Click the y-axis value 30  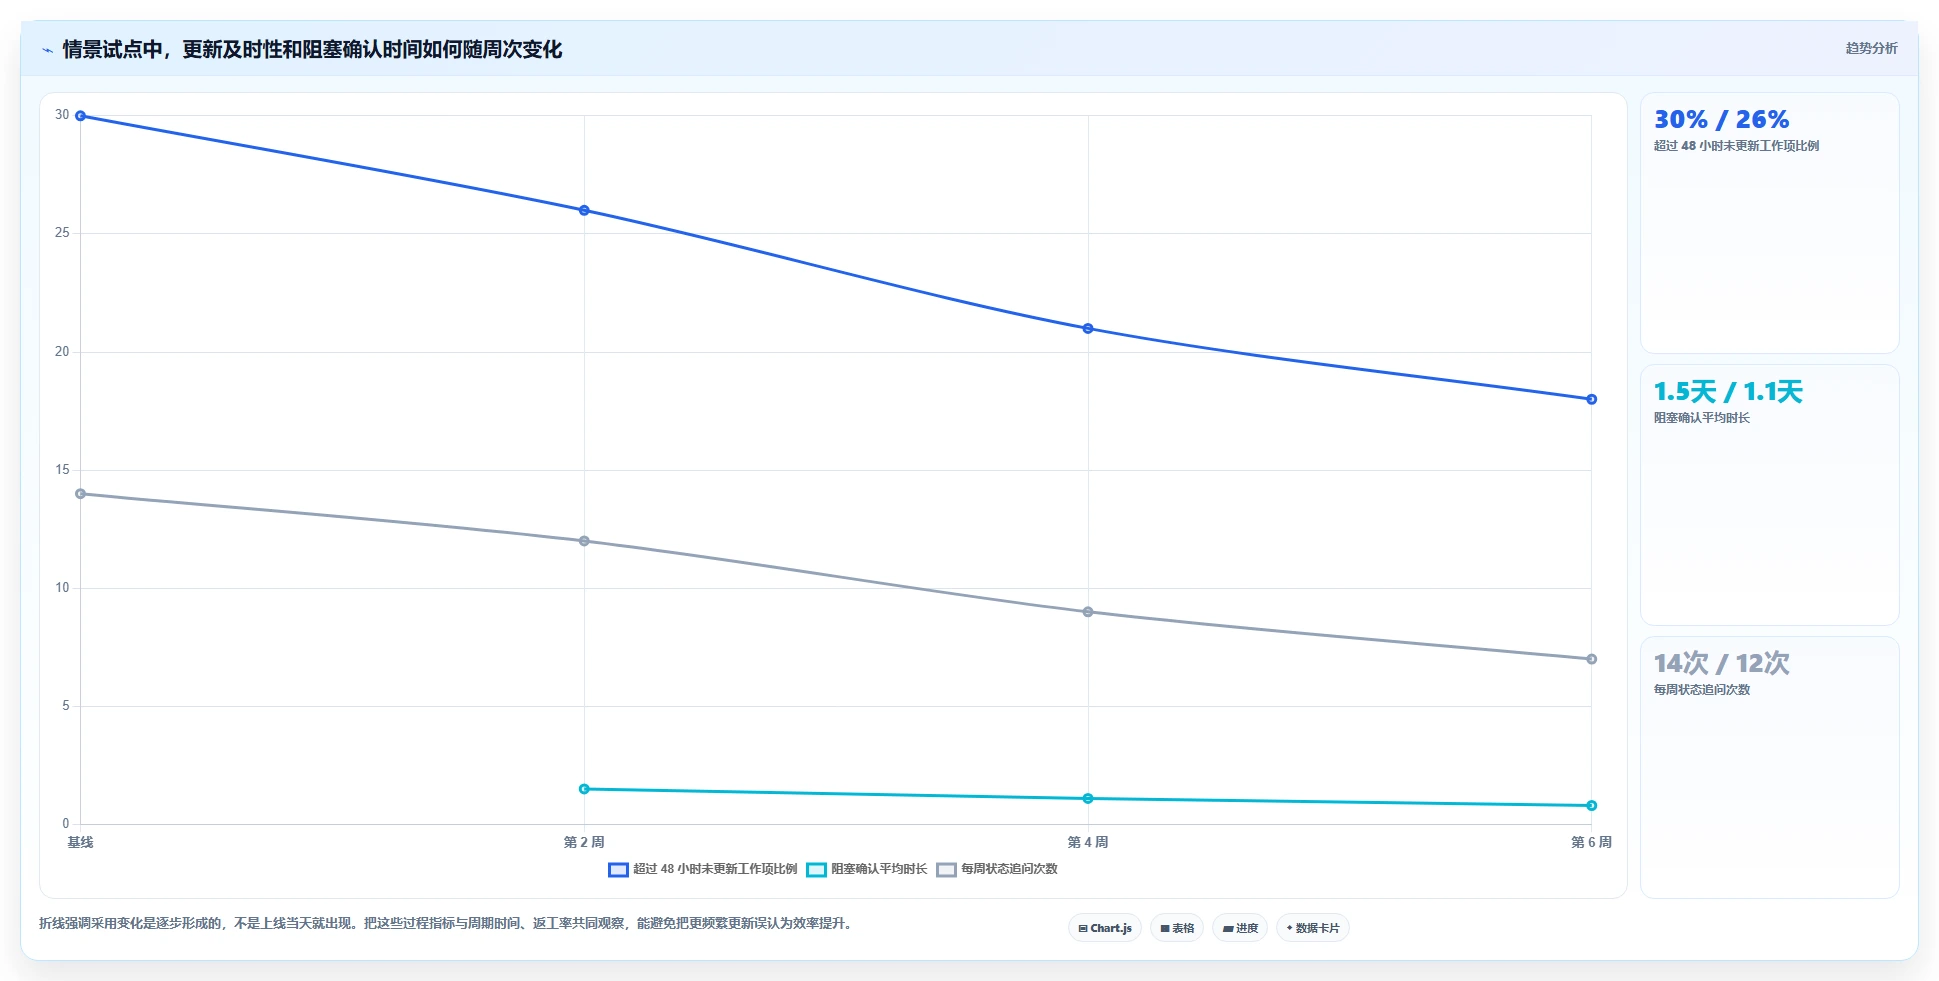tap(62, 115)
